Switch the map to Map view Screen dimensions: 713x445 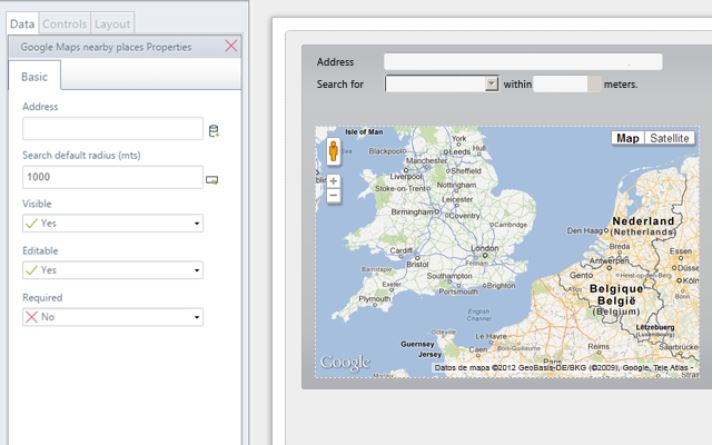click(x=628, y=138)
